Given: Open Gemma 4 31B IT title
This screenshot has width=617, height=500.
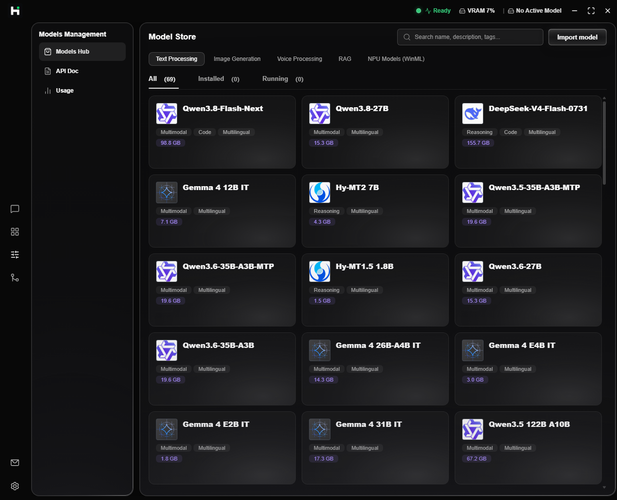Looking at the screenshot, I should tap(369, 424).
